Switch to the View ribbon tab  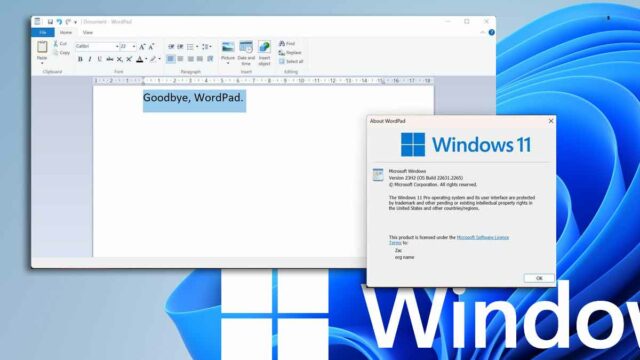click(x=88, y=32)
